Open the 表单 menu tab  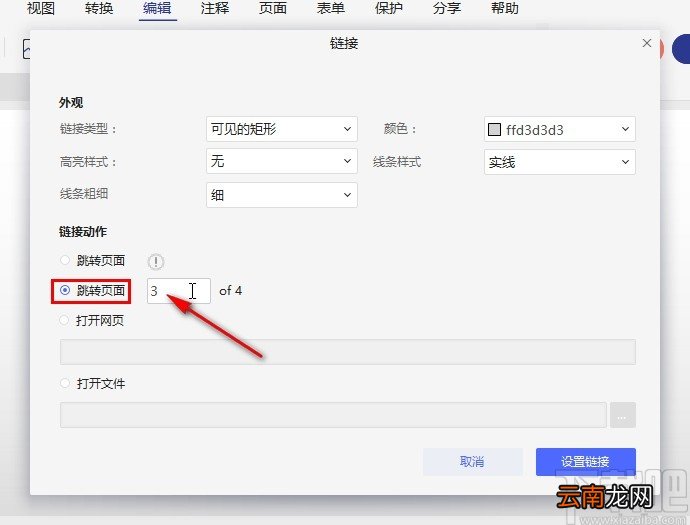pos(331,8)
